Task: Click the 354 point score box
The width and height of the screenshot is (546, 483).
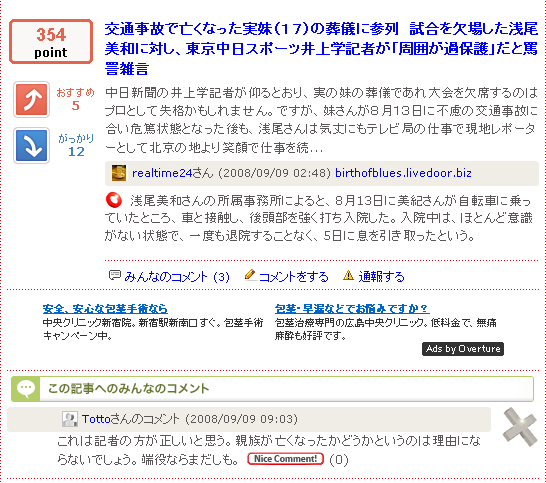Action: pos(51,41)
